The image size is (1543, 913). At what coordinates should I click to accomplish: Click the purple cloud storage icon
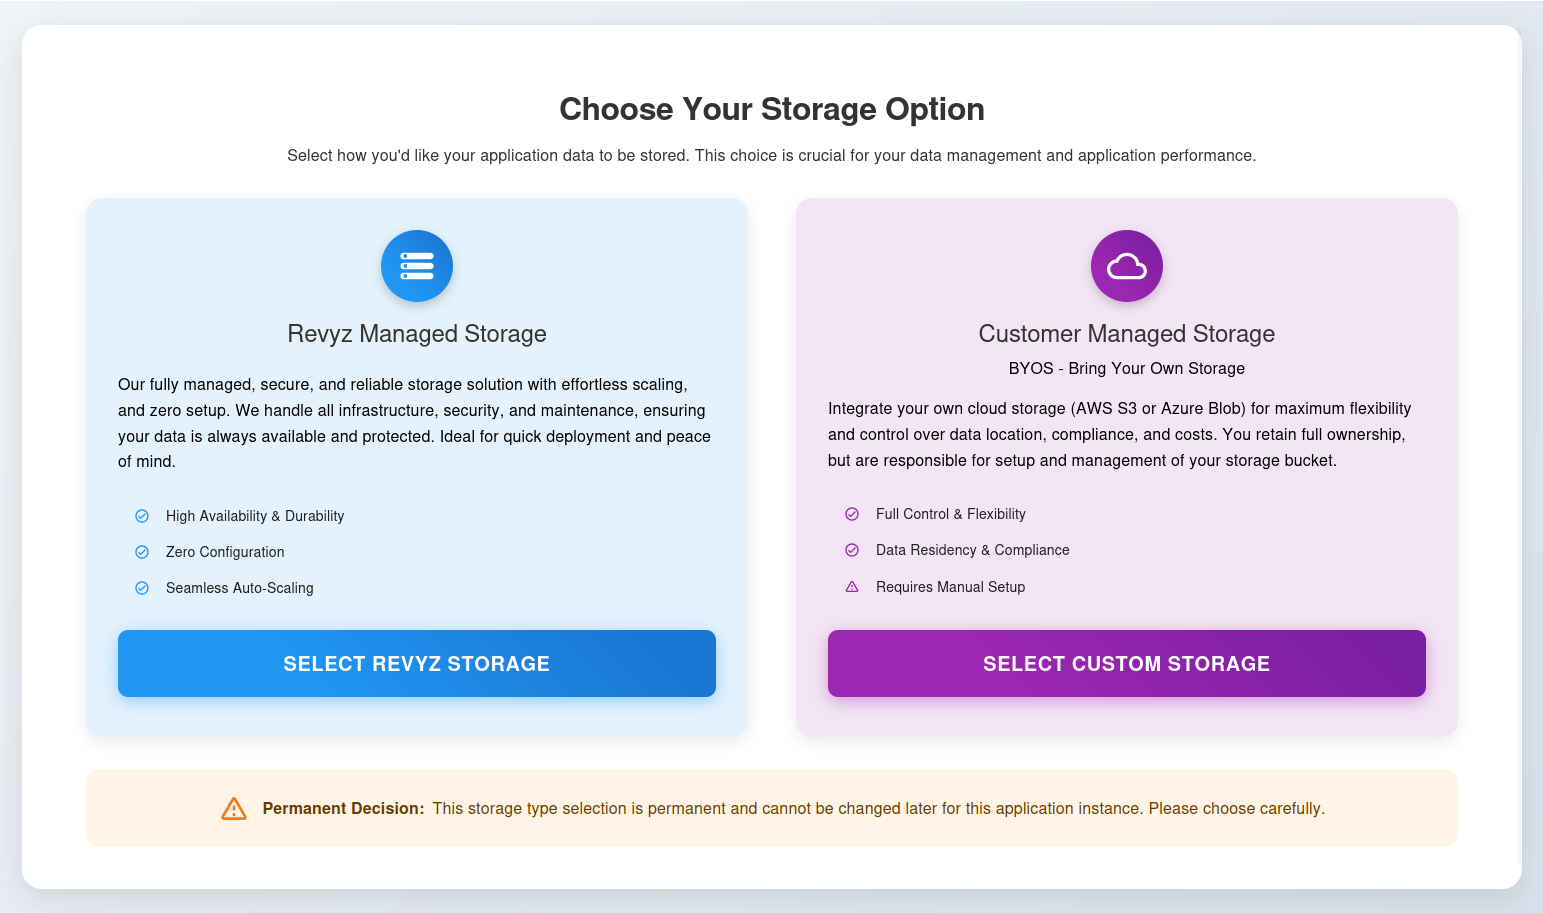click(1126, 266)
